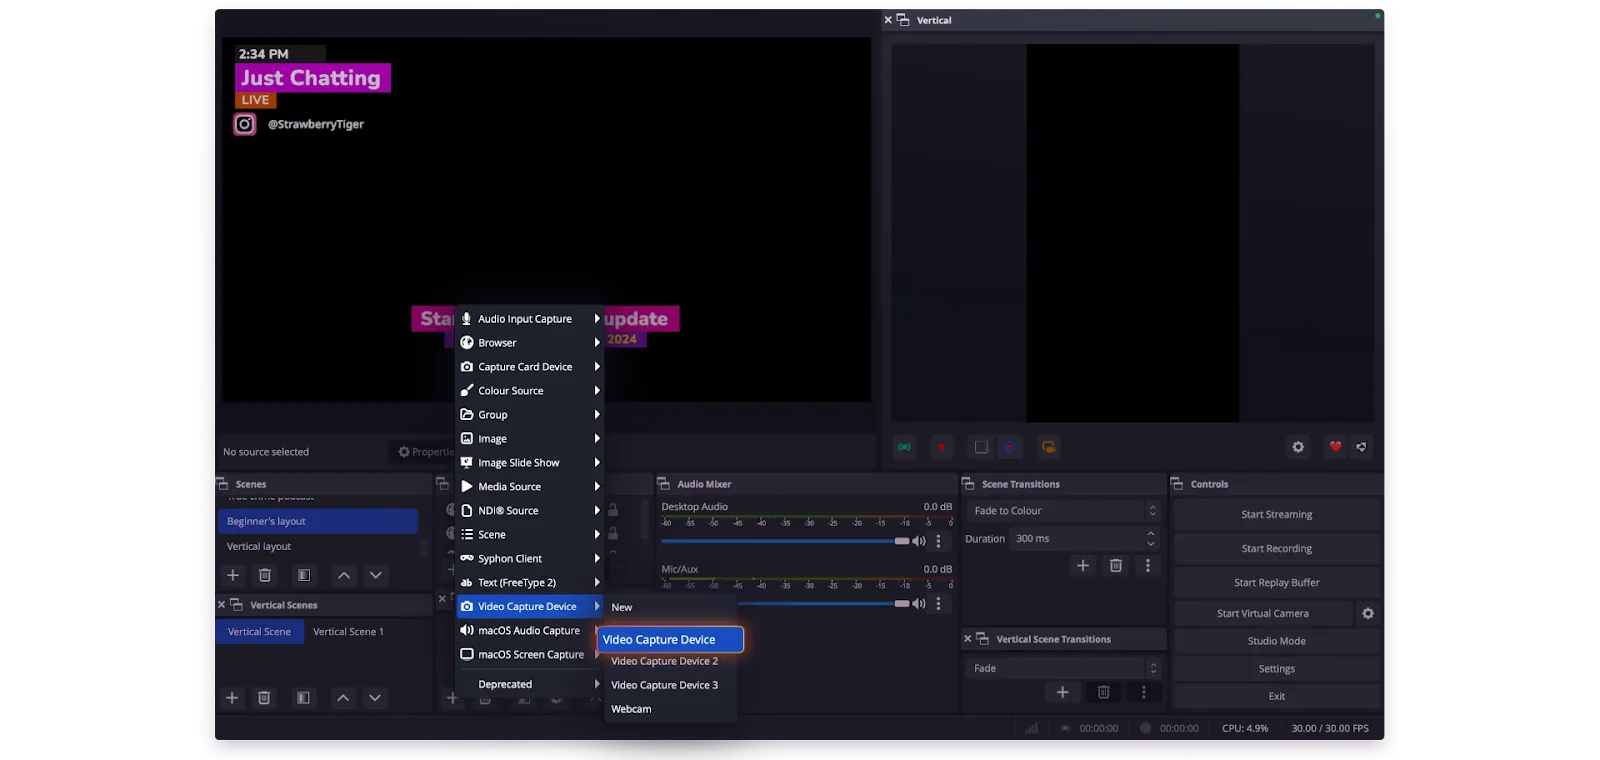This screenshot has height=760, width=1600.
Task: Click red record icon under Vertical preview
Action: point(941,447)
